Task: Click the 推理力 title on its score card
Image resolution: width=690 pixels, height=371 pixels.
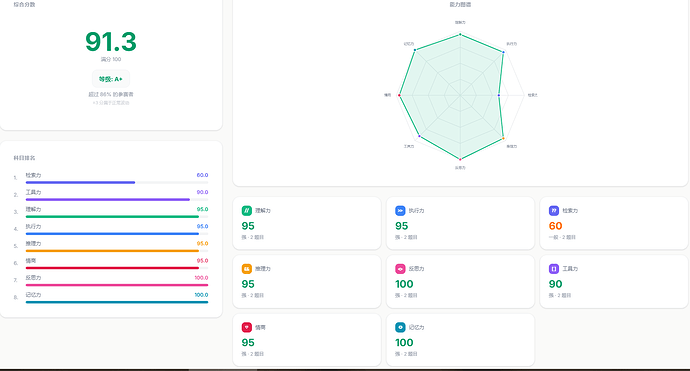Action: coord(263,268)
